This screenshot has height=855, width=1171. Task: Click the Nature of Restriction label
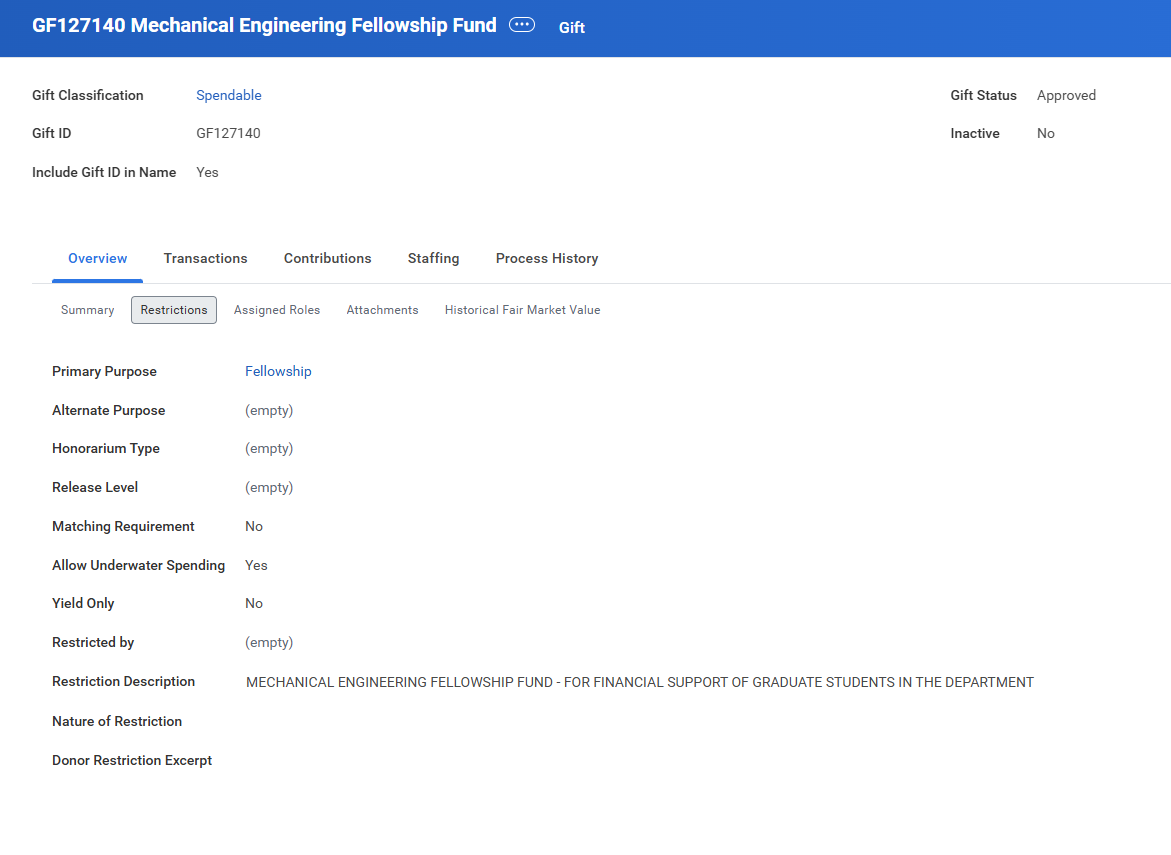pyautogui.click(x=117, y=721)
